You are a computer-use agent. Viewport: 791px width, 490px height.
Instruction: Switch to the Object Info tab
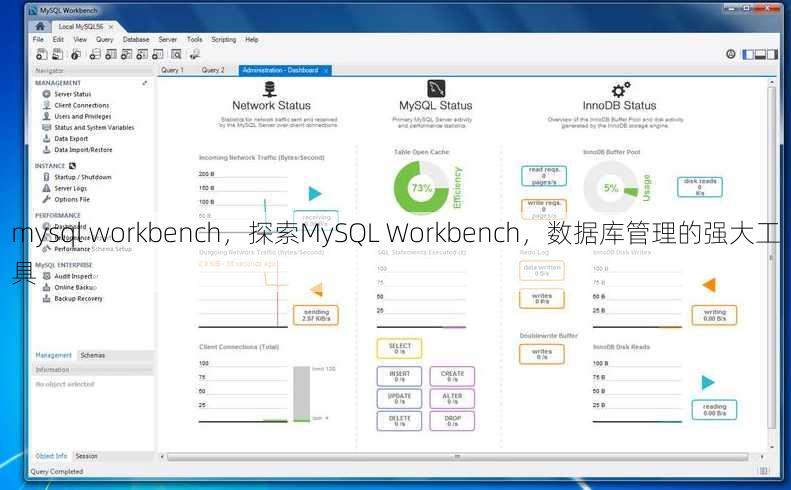point(51,456)
